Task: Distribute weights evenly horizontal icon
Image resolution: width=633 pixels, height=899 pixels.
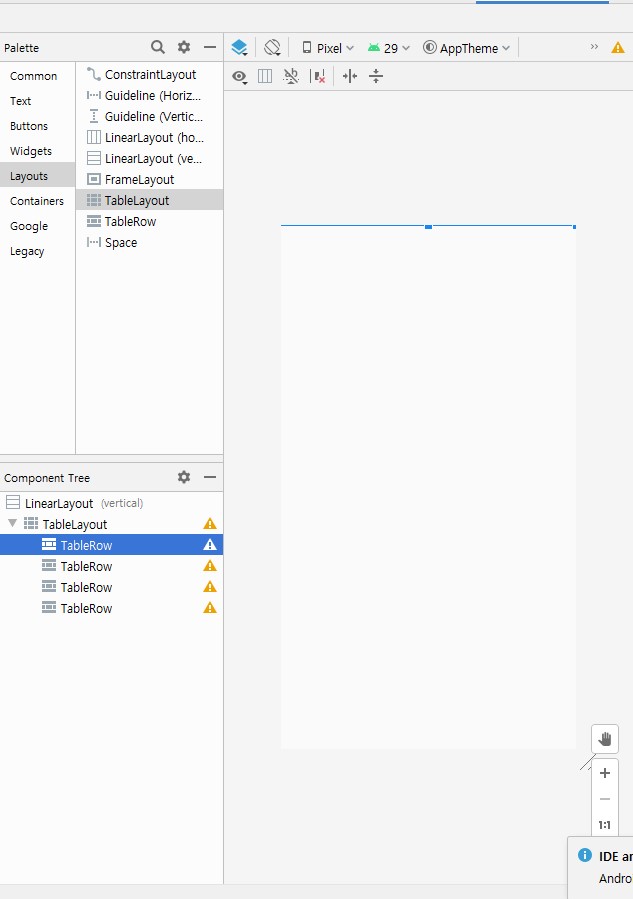Action: click(x=350, y=76)
